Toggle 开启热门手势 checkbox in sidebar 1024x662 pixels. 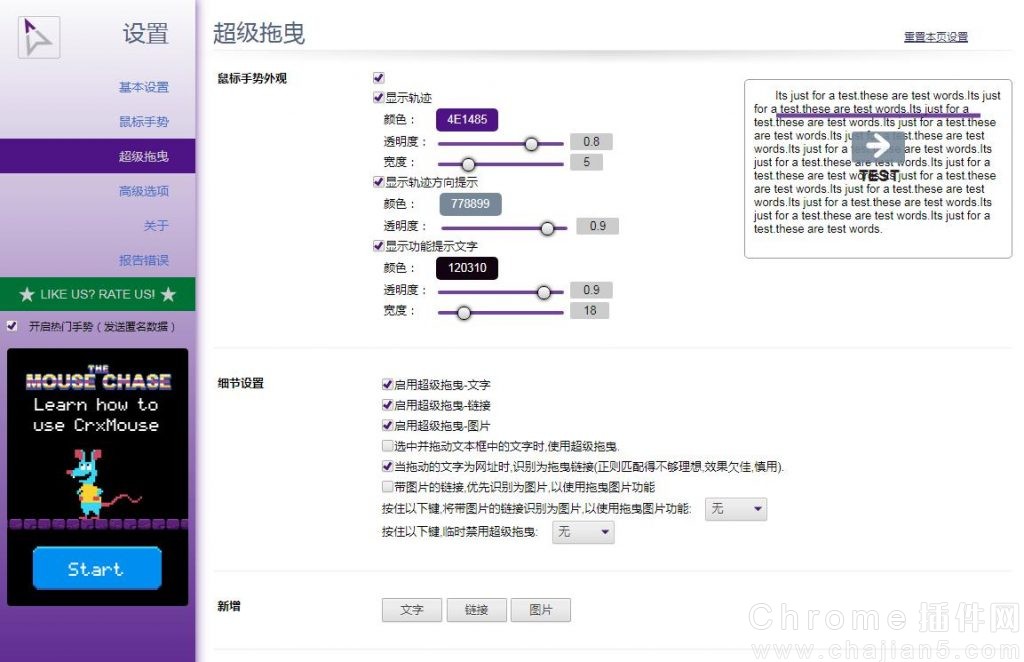coord(12,326)
